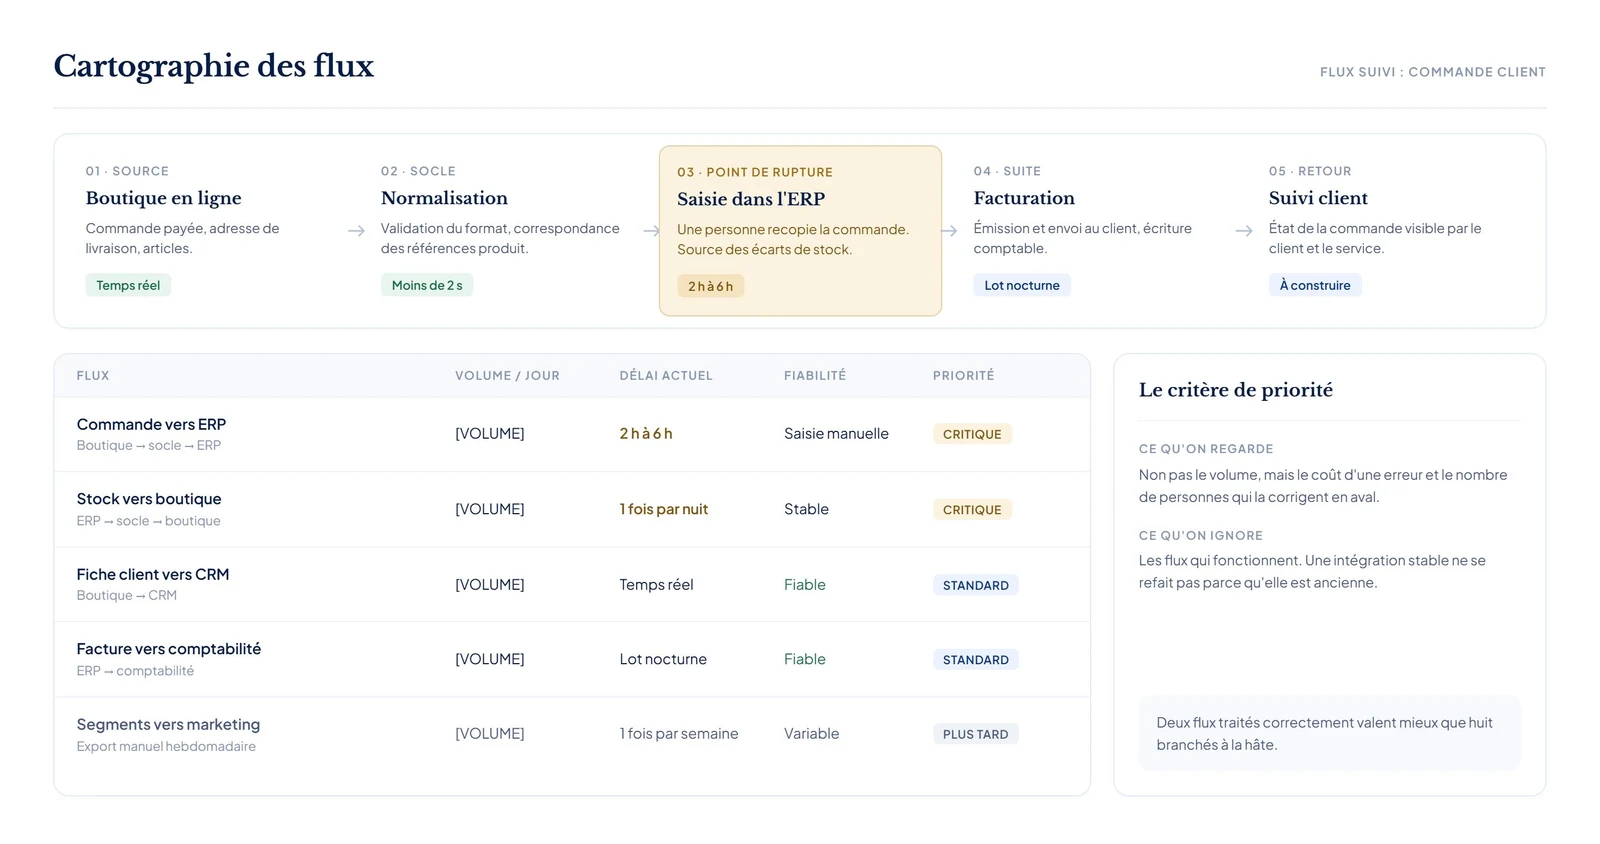The height and width of the screenshot is (844, 1600).
Task: Click the CRITIQUE badge in the Commande vers ERP row
Action: (972, 434)
